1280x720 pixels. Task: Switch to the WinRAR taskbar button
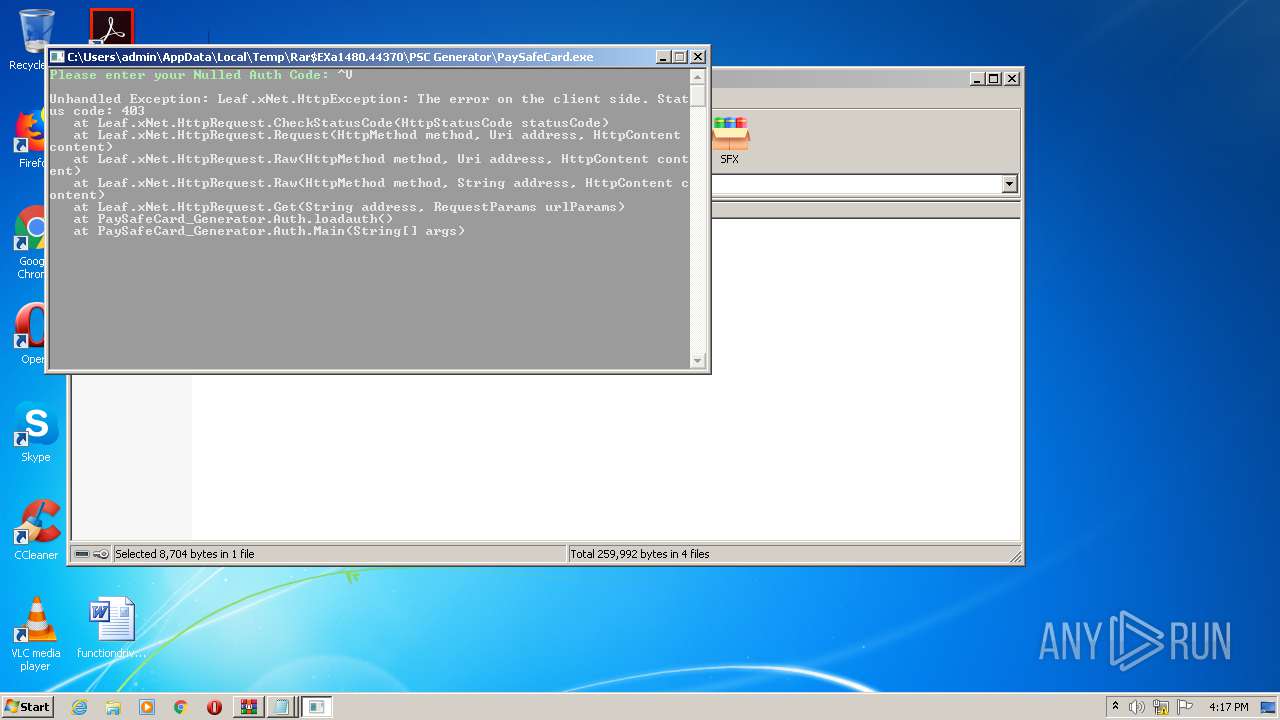(x=248, y=707)
